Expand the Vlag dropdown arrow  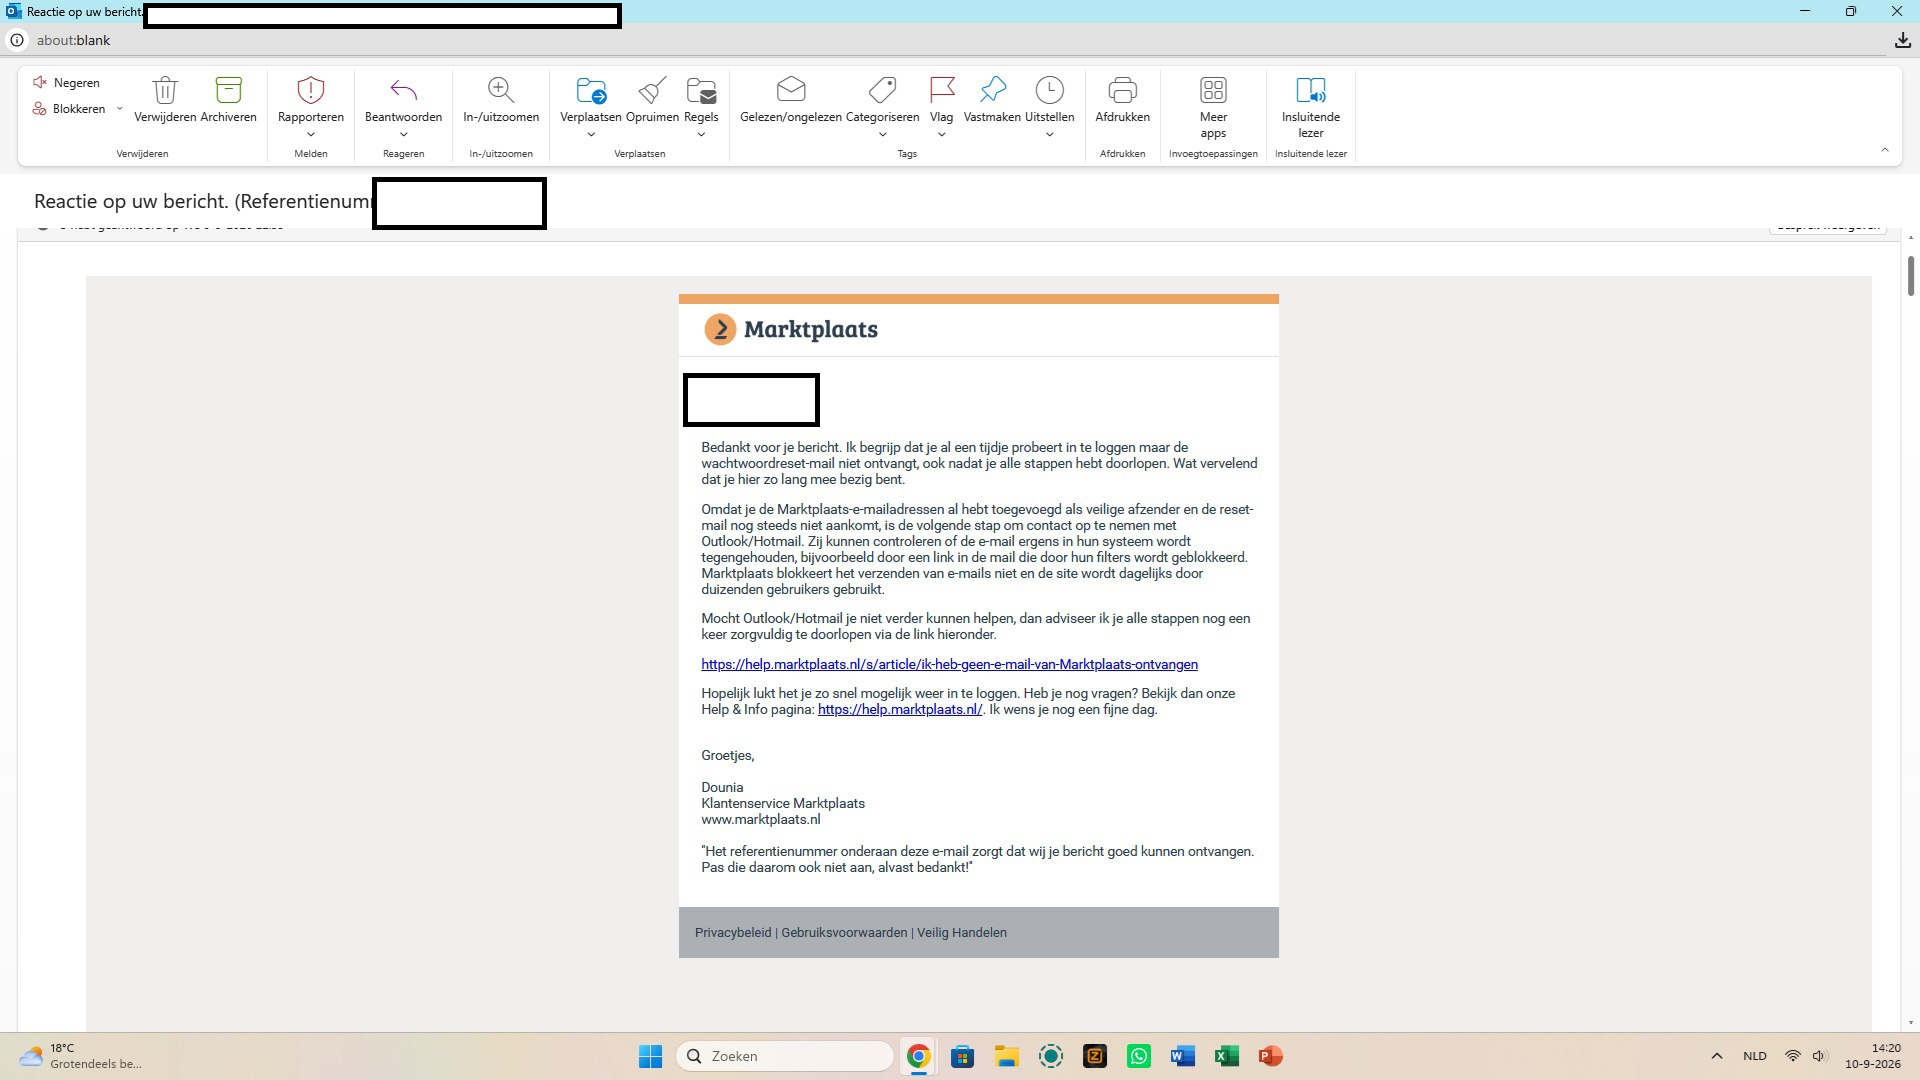click(x=942, y=135)
